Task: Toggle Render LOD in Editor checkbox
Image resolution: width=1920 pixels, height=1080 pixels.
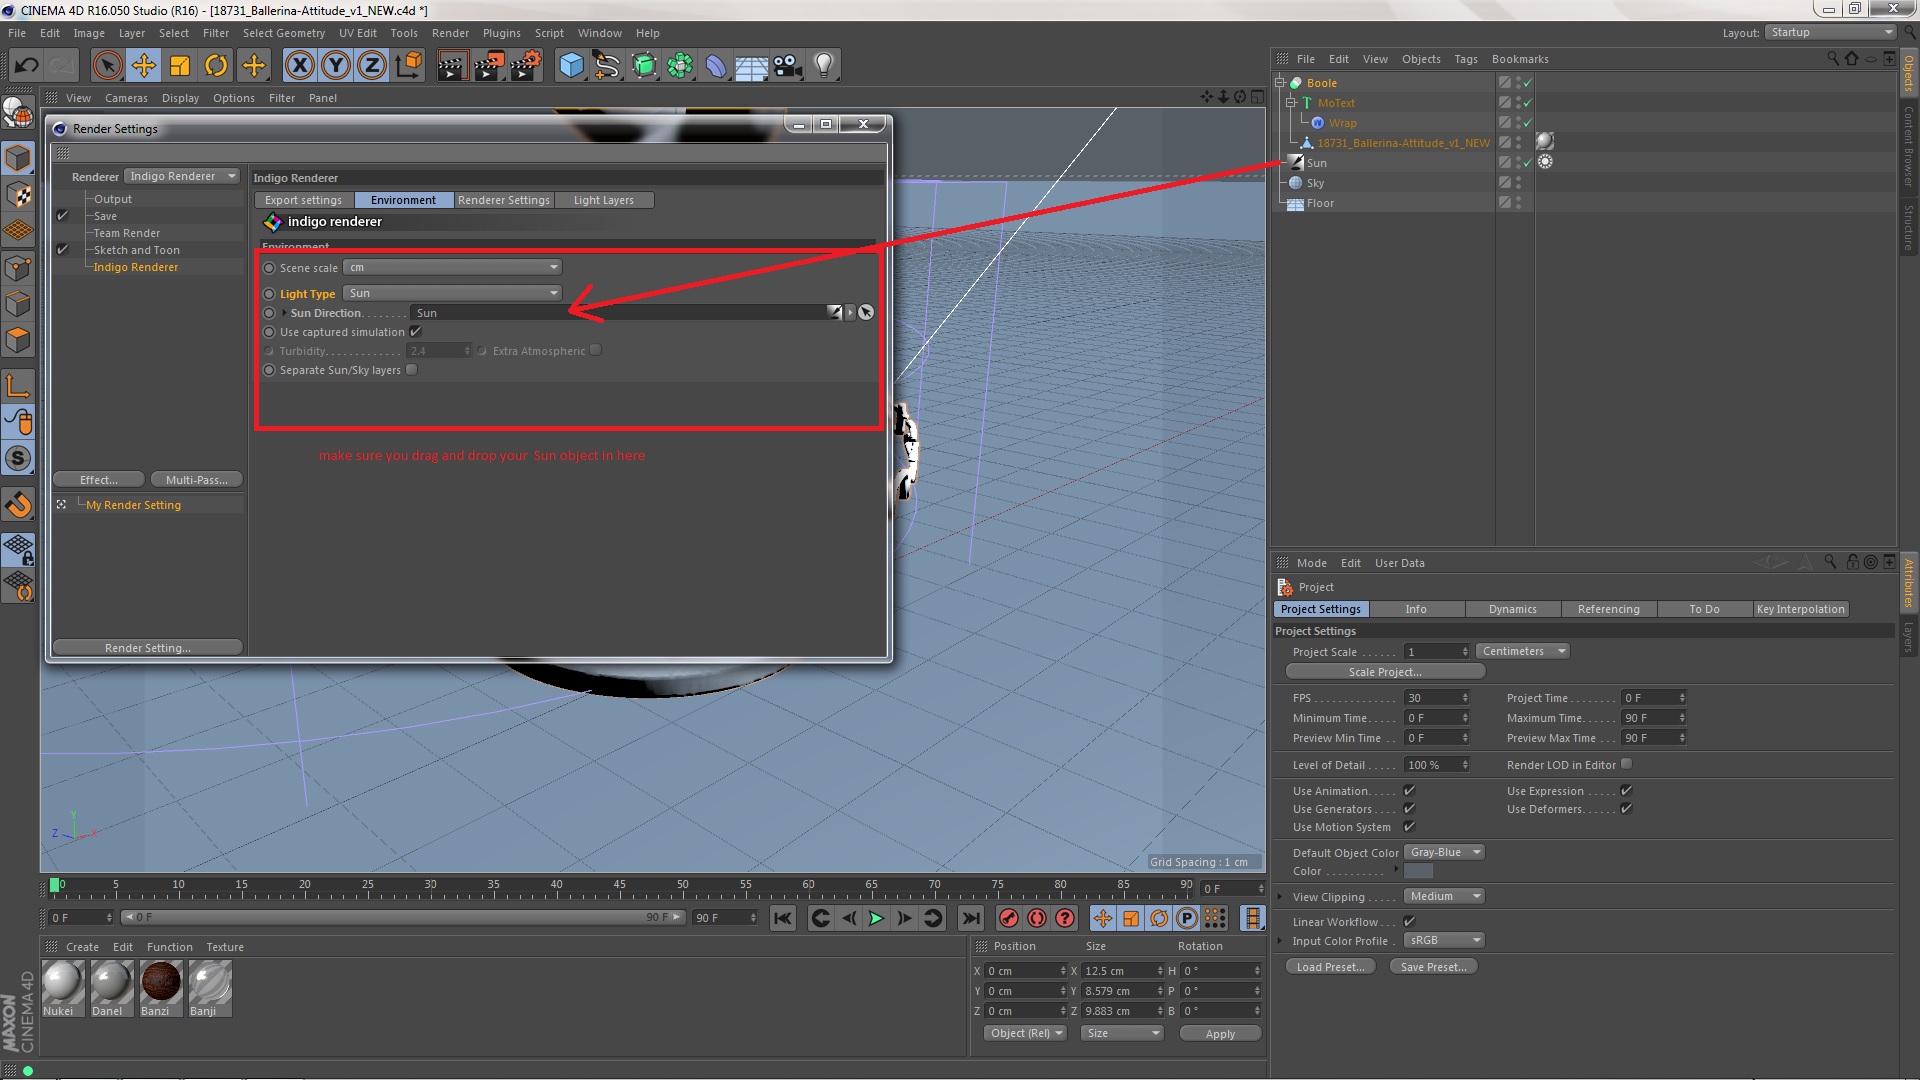Action: [1626, 764]
